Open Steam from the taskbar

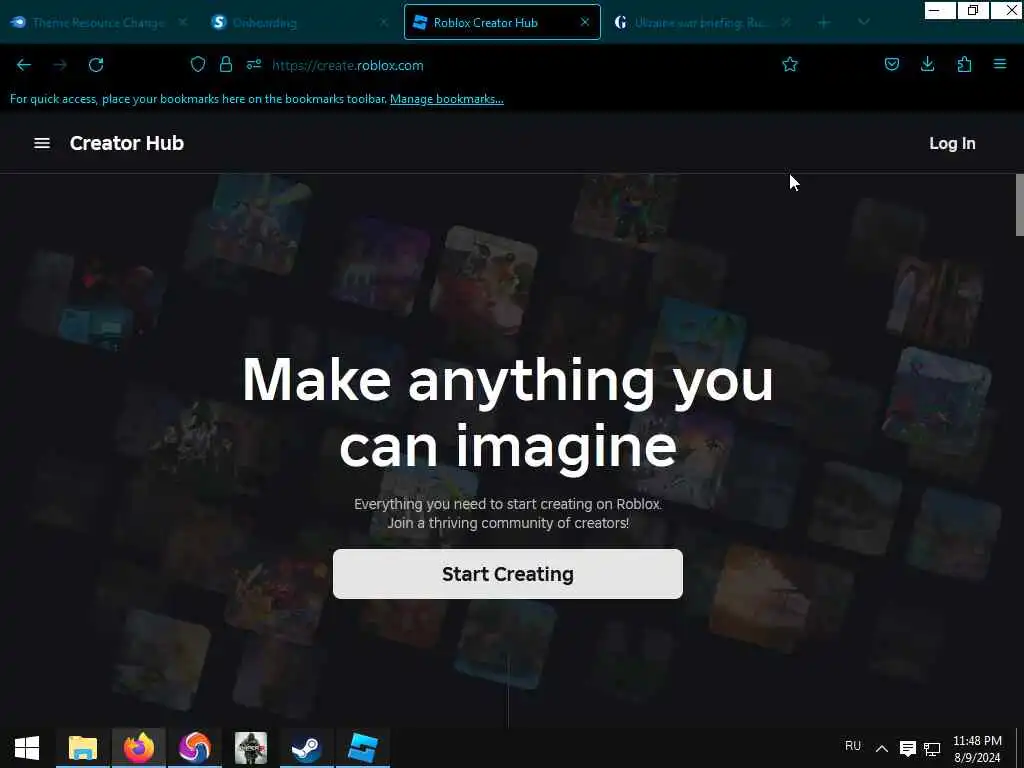pyautogui.click(x=306, y=748)
